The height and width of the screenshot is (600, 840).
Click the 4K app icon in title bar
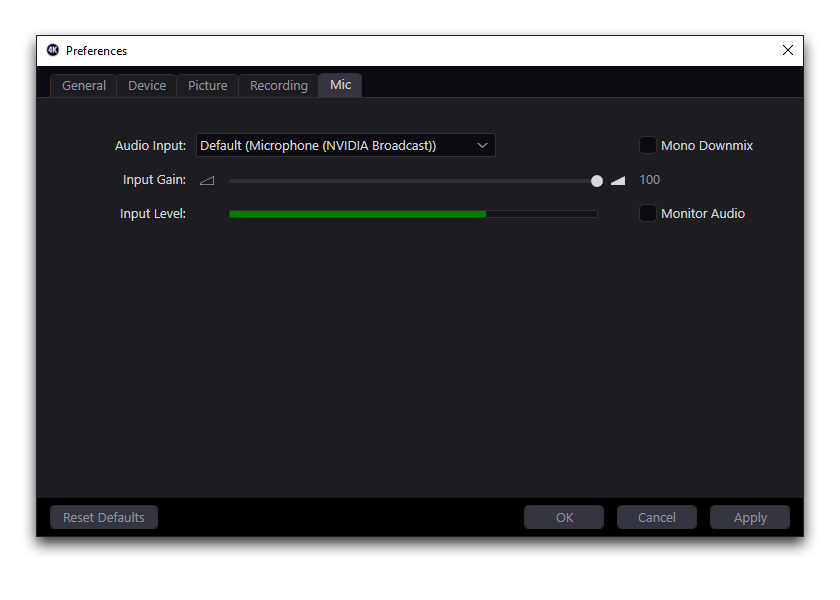point(53,50)
